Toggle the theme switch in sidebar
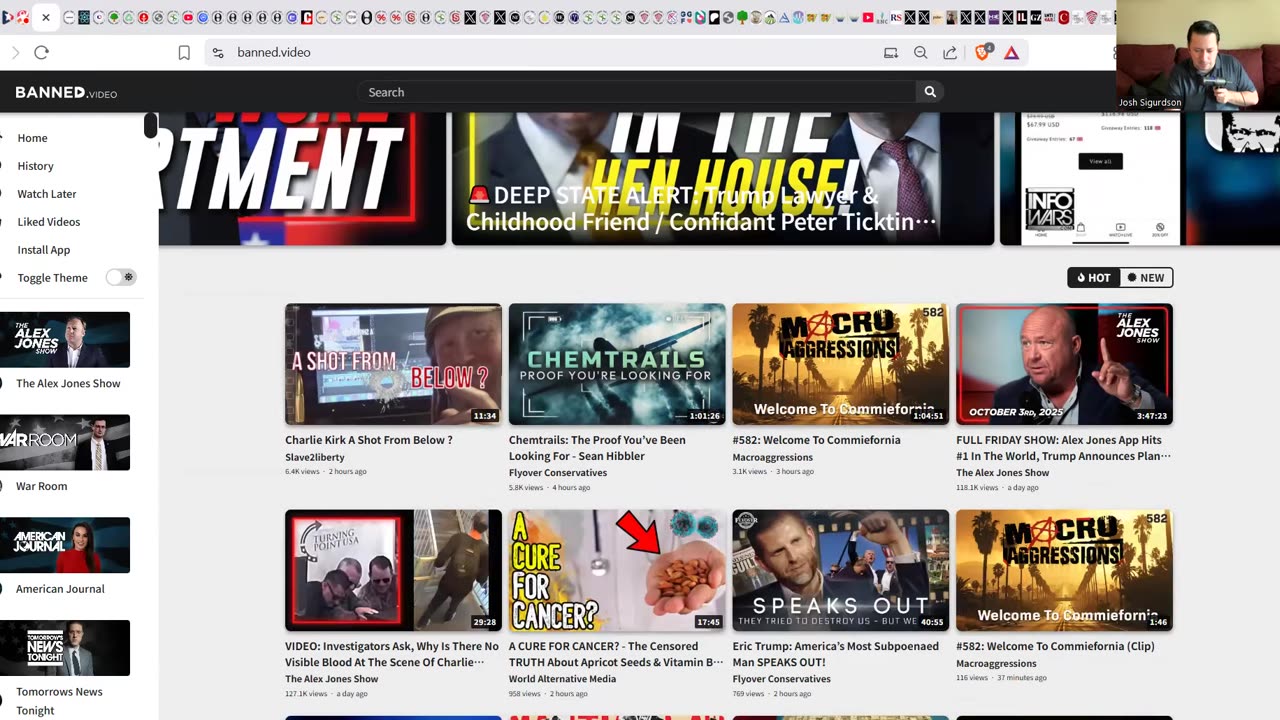1280x720 pixels. tap(121, 277)
